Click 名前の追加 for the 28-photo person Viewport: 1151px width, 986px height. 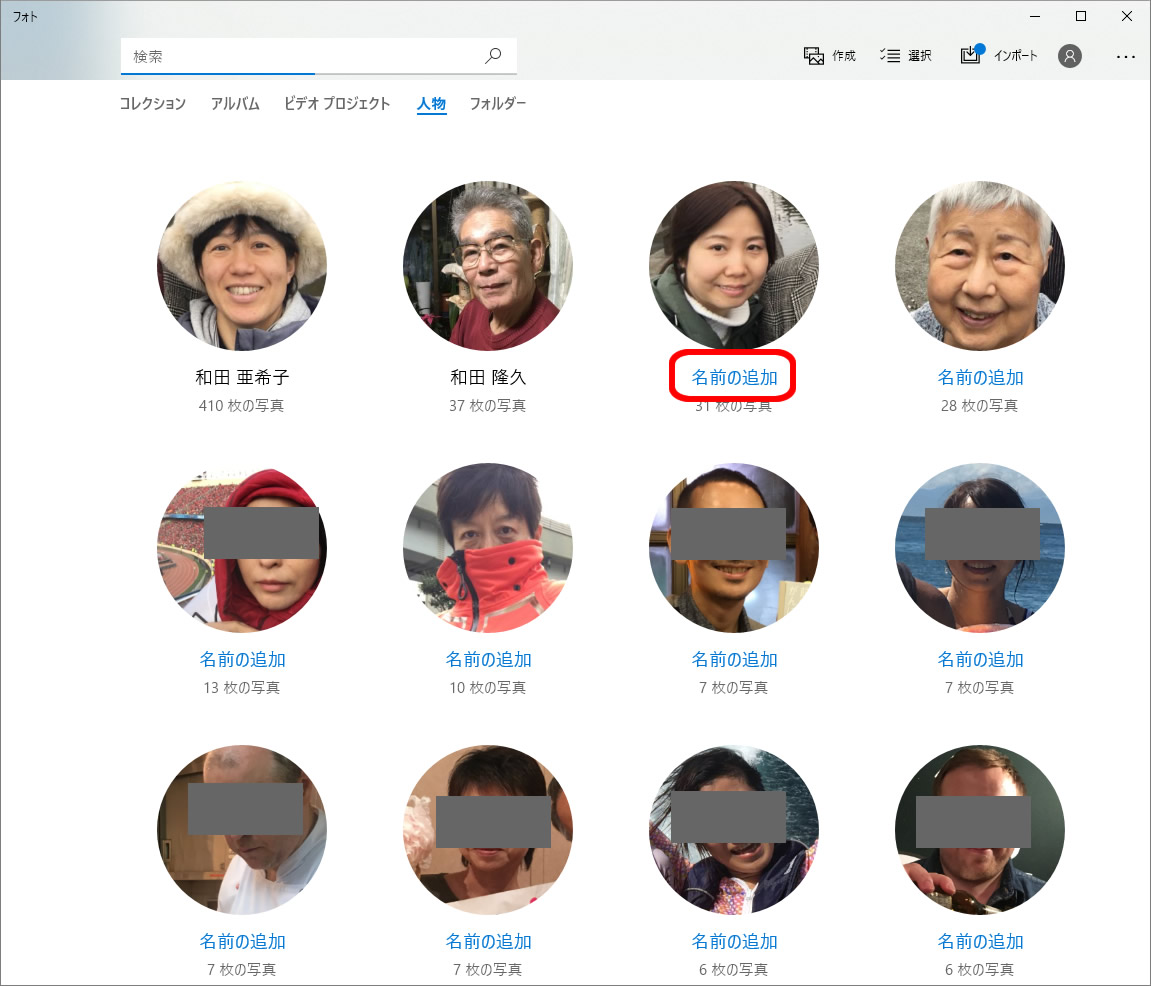click(980, 378)
